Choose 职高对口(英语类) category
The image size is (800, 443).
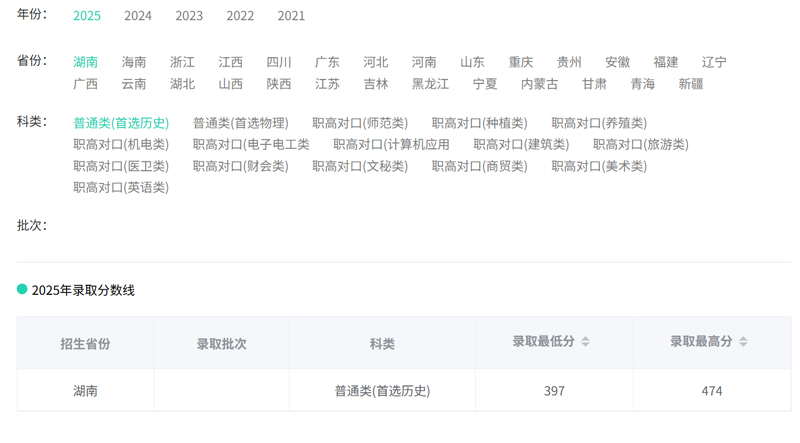(121, 187)
